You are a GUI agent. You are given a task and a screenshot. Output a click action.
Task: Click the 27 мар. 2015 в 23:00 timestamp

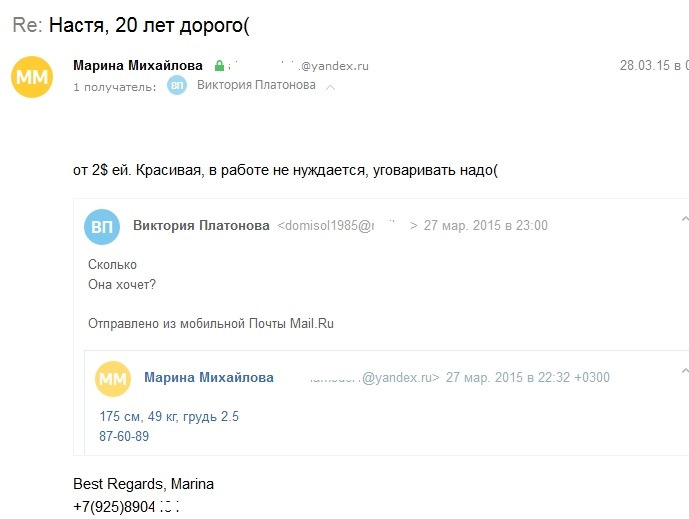pyautogui.click(x=486, y=225)
